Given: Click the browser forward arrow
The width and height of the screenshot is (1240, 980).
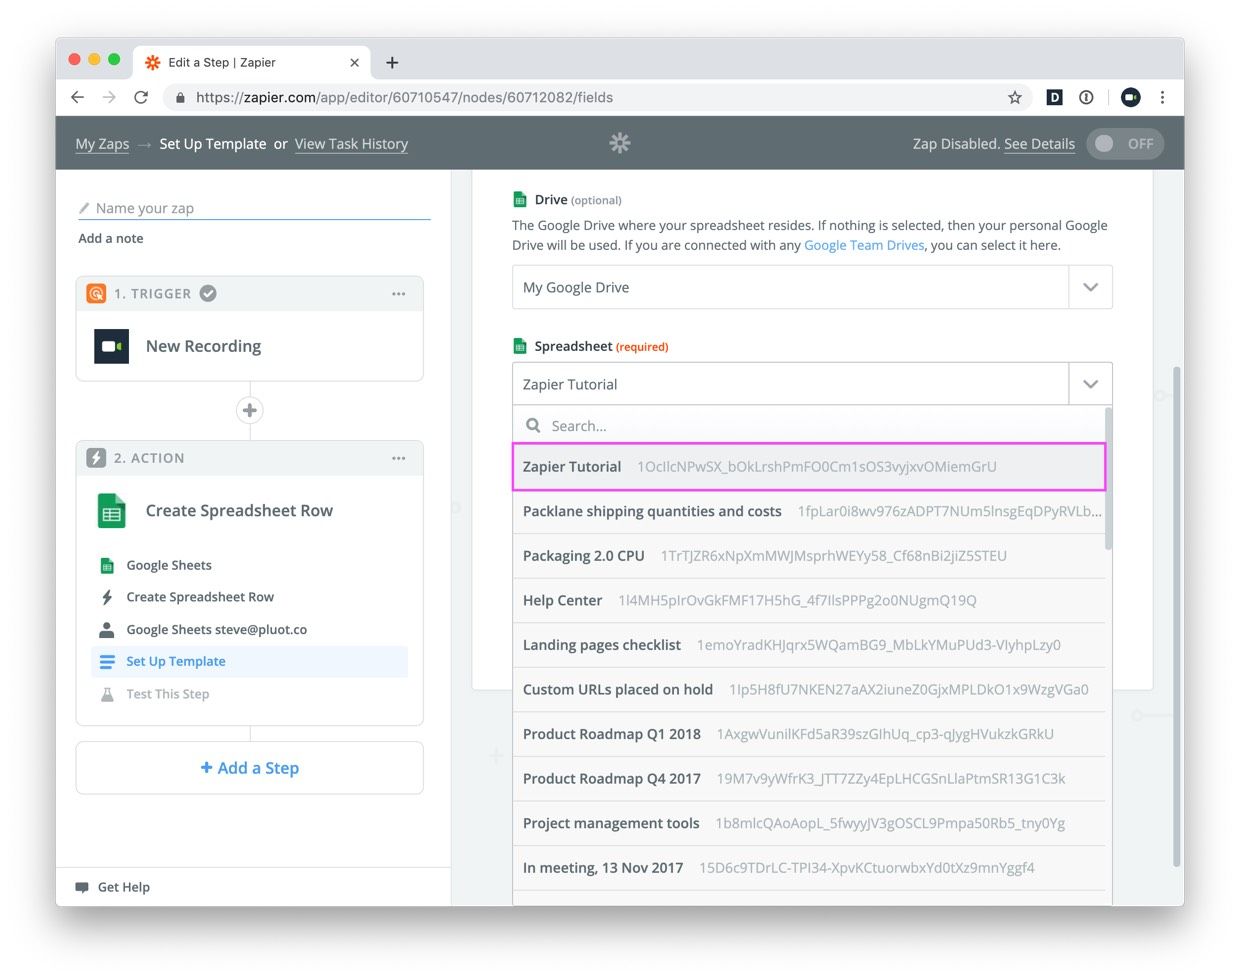Looking at the screenshot, I should pos(109,97).
